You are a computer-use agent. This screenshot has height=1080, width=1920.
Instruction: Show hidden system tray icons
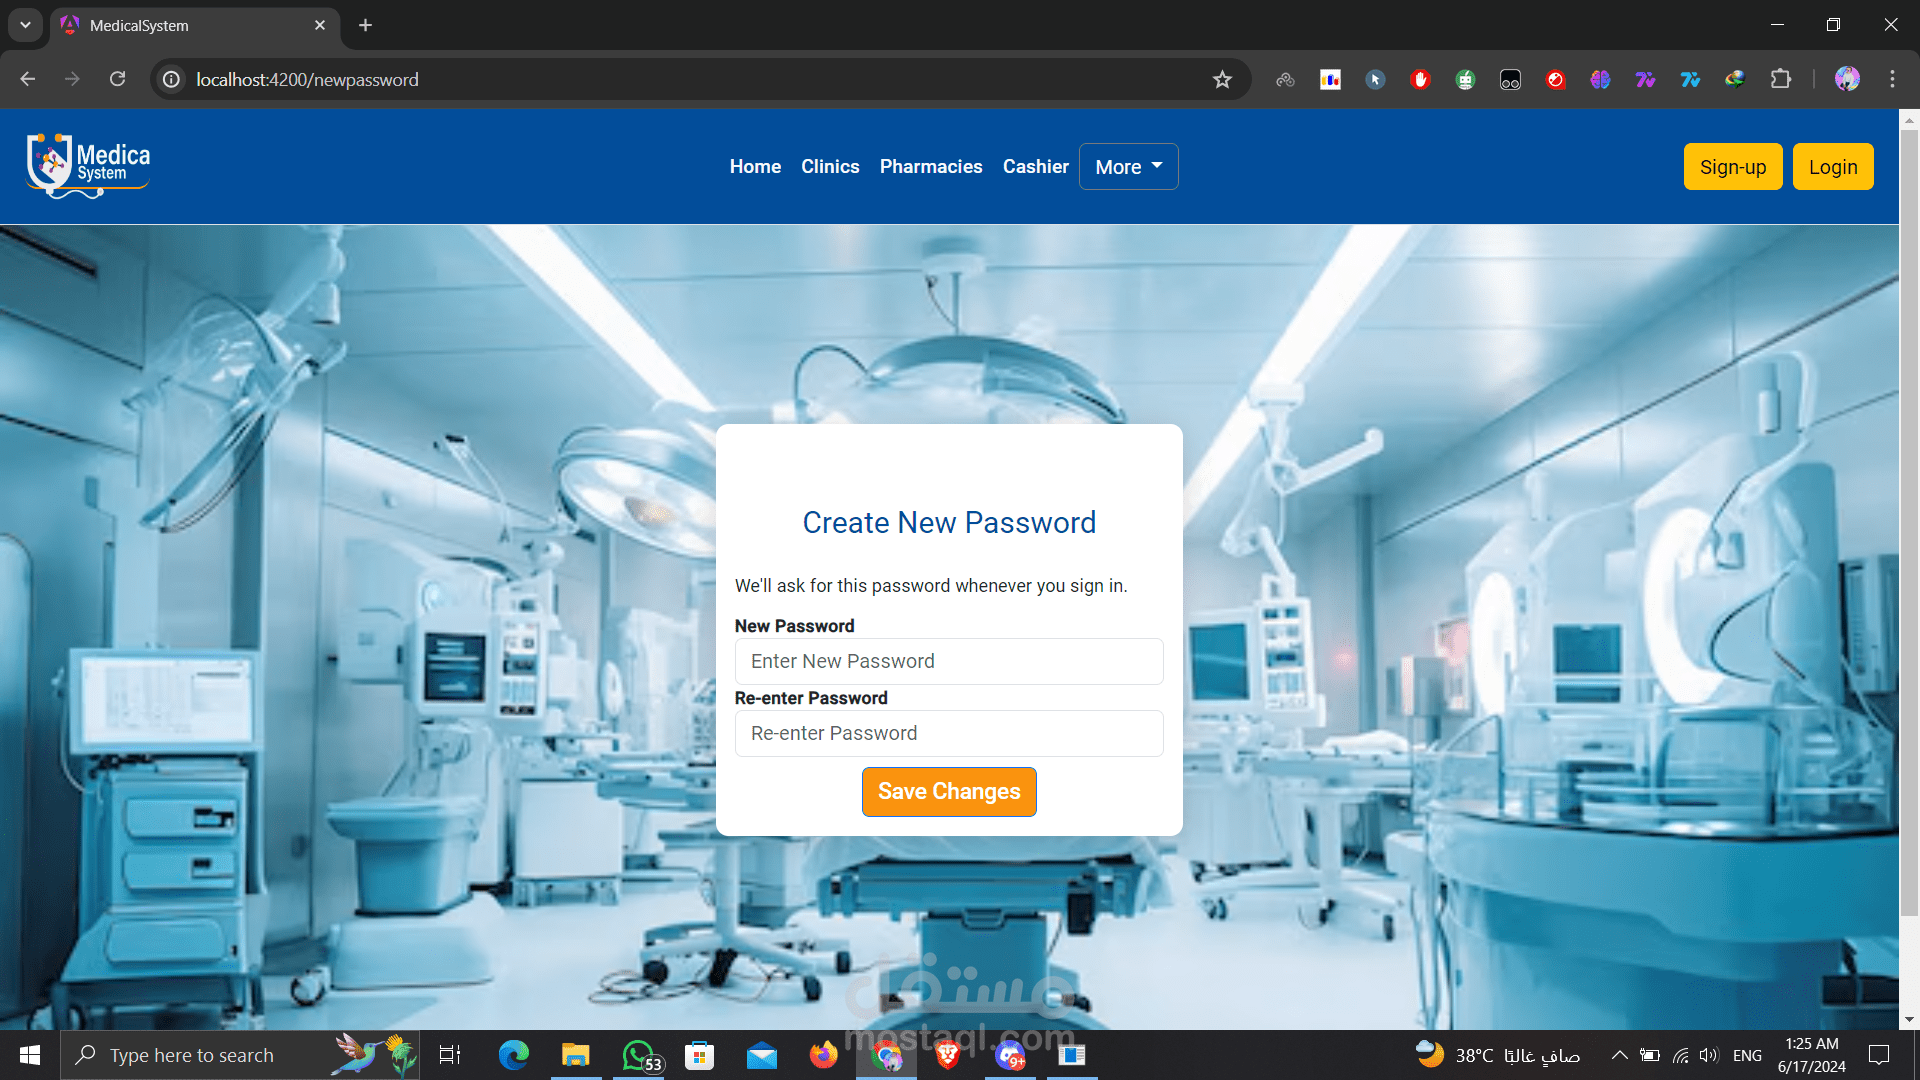[x=1619, y=1055]
